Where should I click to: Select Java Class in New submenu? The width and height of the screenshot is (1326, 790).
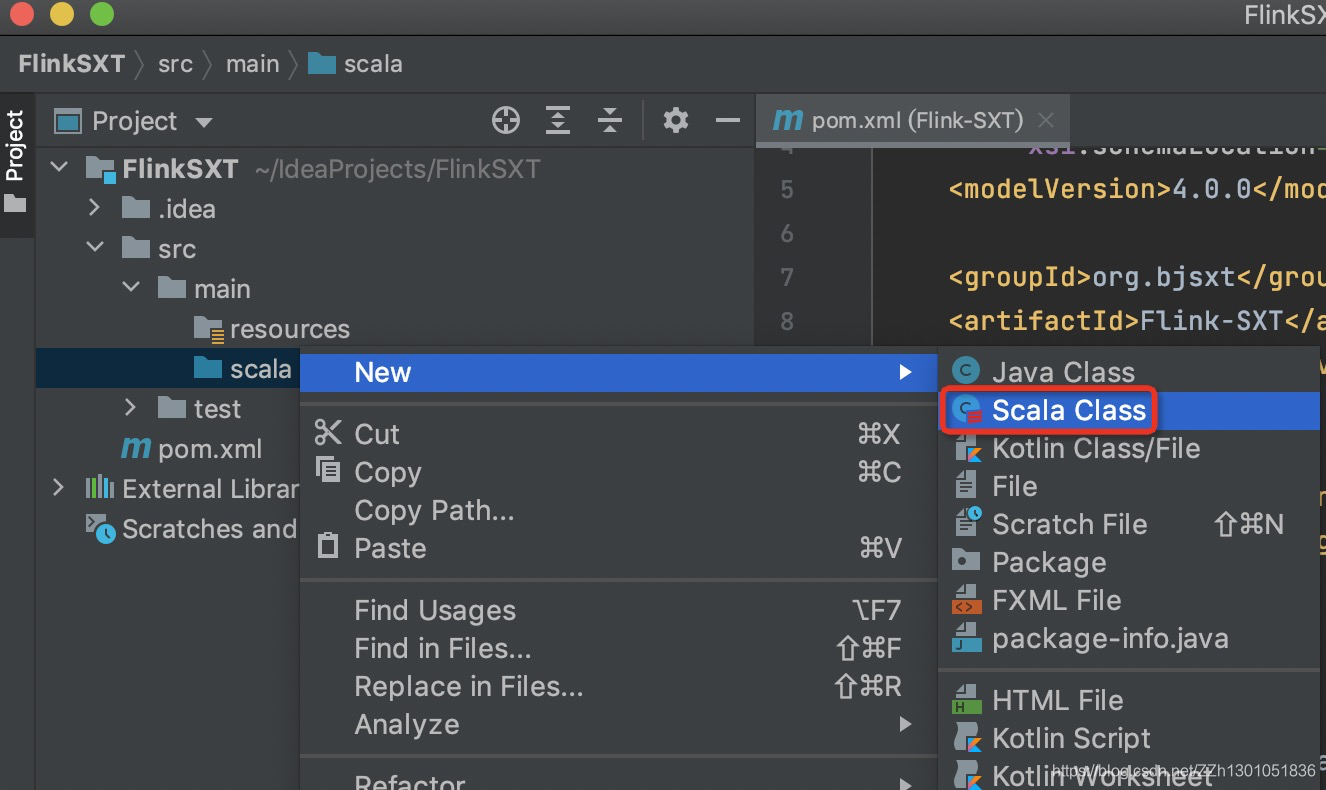pos(1130,372)
